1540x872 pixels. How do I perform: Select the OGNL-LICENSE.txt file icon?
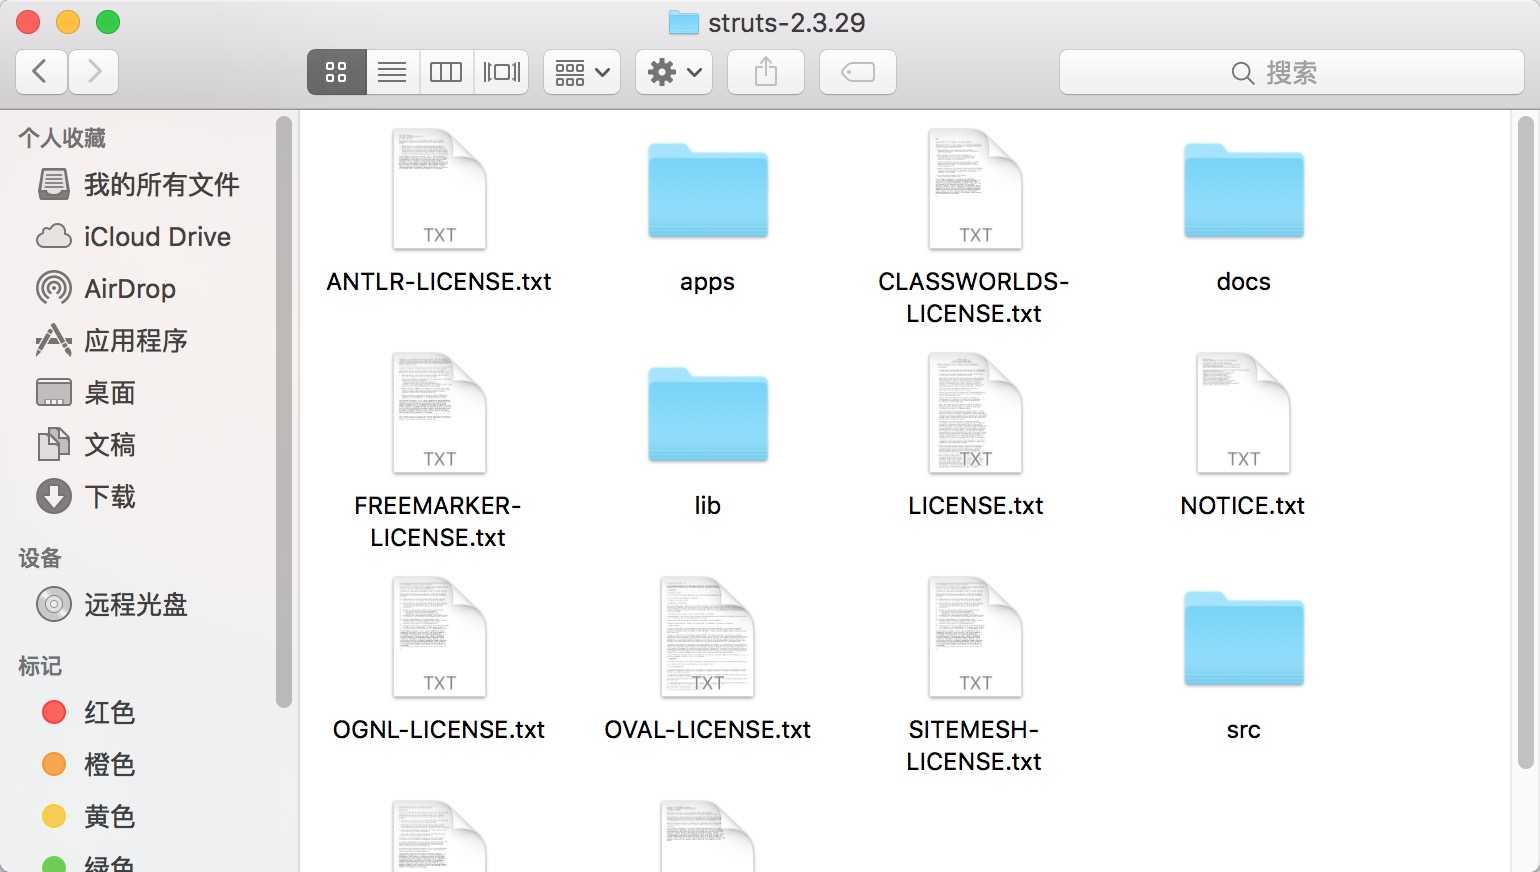439,637
